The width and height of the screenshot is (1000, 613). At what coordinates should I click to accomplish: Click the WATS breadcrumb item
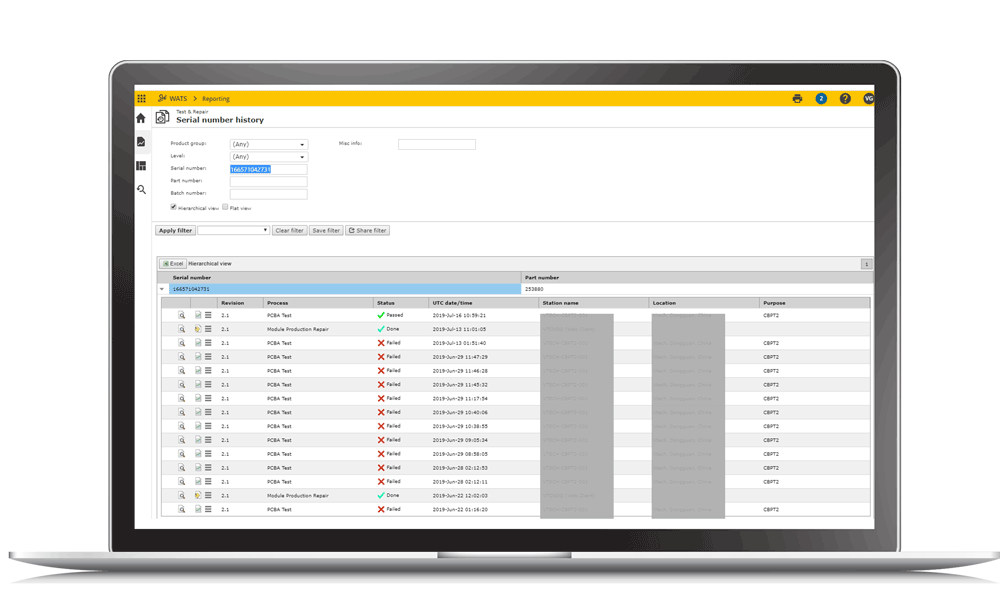click(x=178, y=99)
